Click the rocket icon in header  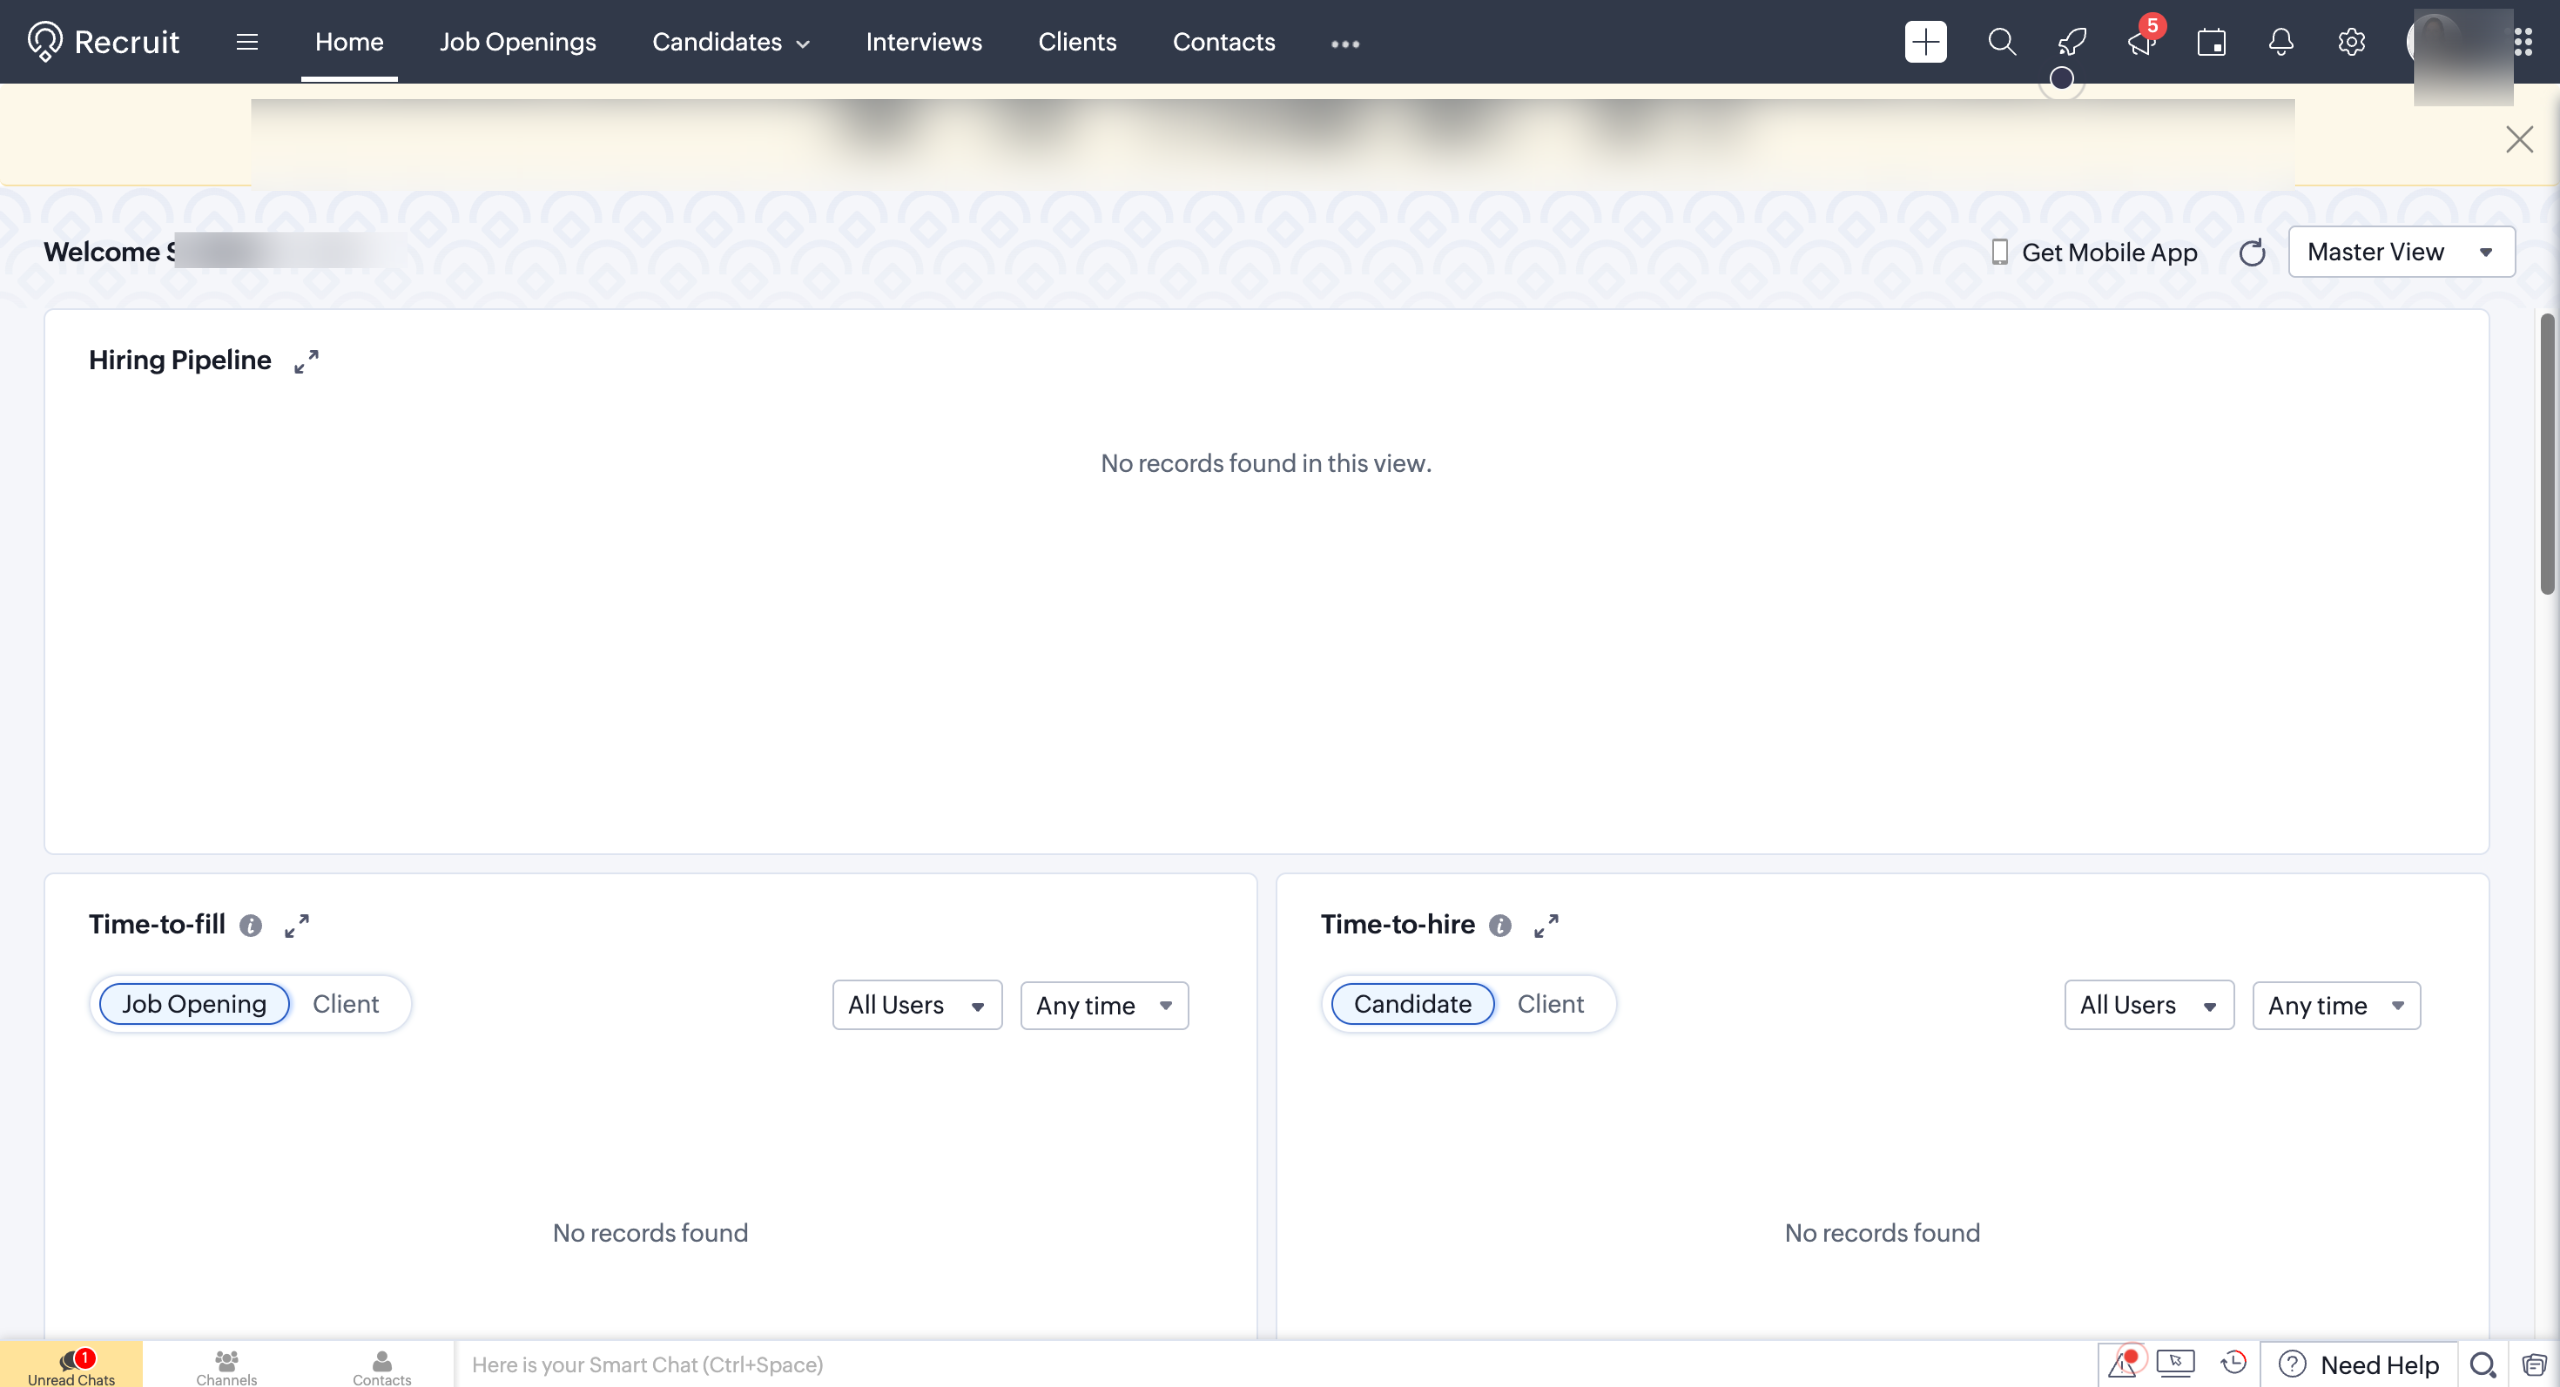click(2071, 42)
